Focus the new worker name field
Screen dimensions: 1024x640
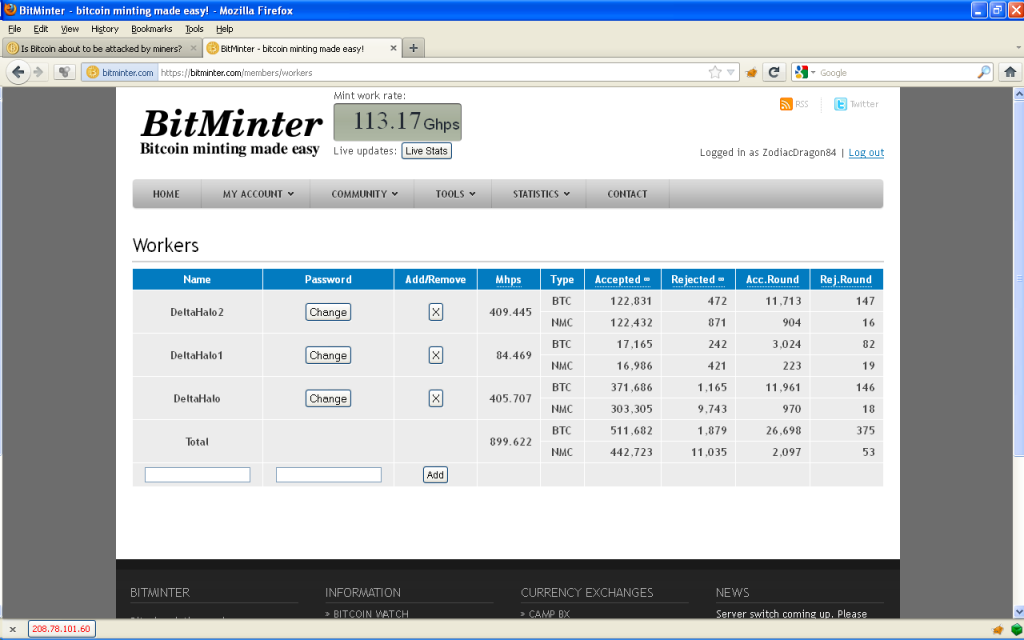197,475
